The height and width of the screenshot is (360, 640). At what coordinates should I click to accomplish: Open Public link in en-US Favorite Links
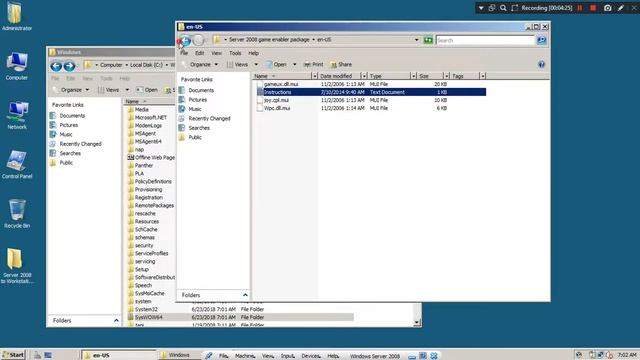[195, 137]
